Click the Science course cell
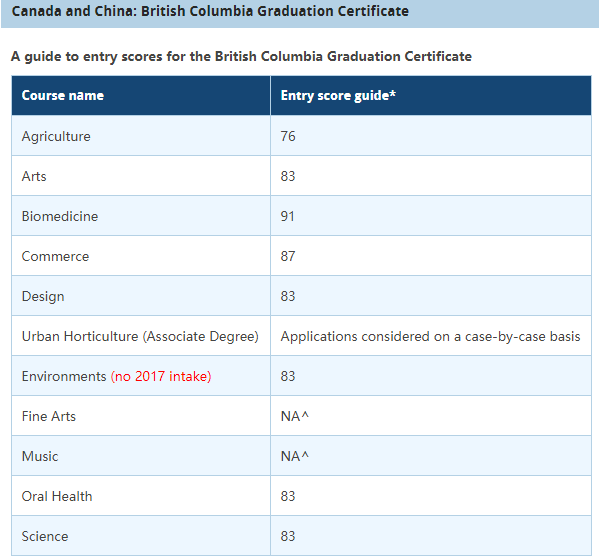 click(141, 536)
